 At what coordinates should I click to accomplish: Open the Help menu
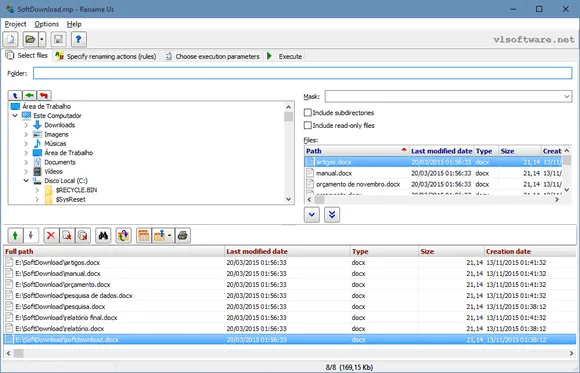tap(74, 24)
